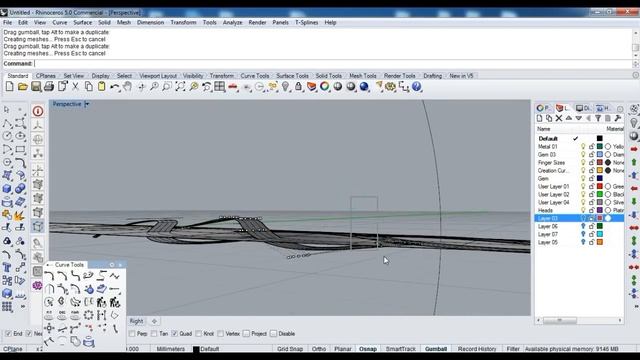640x360 pixels.
Task: Add a viewport tab with the plus icon
Action: coord(154,321)
